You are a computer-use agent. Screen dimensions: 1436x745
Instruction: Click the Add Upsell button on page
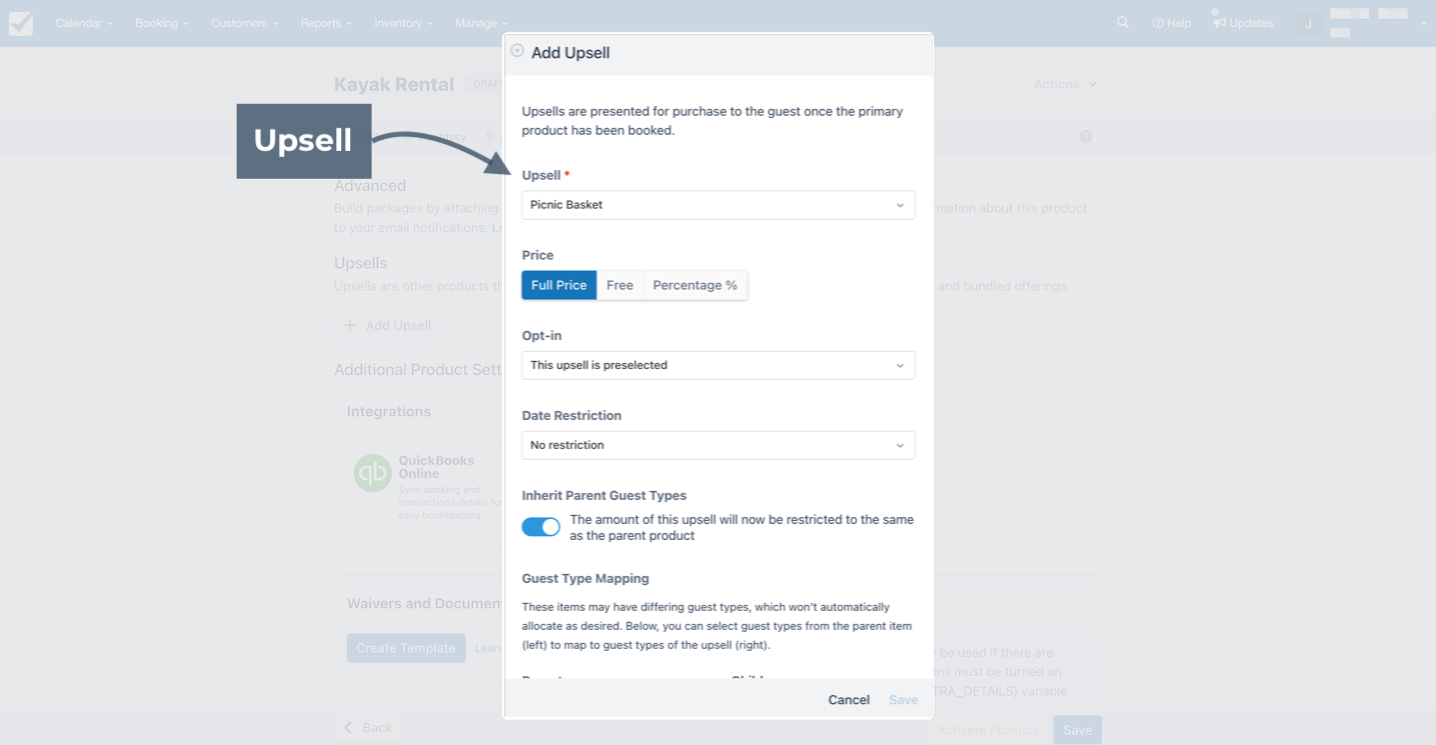point(388,325)
